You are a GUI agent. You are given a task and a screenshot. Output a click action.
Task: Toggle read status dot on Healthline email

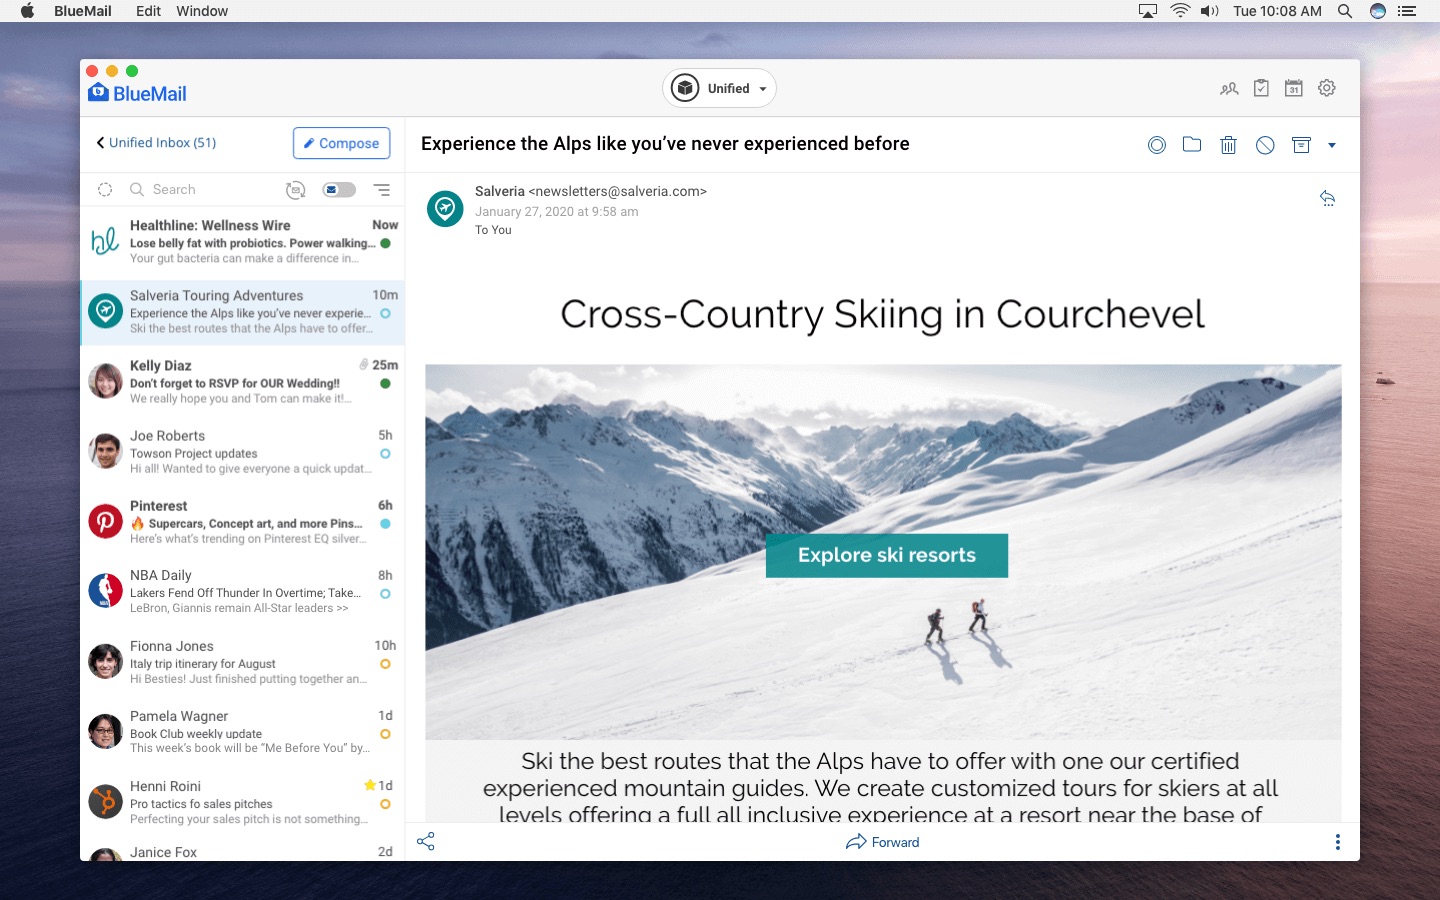tap(385, 243)
